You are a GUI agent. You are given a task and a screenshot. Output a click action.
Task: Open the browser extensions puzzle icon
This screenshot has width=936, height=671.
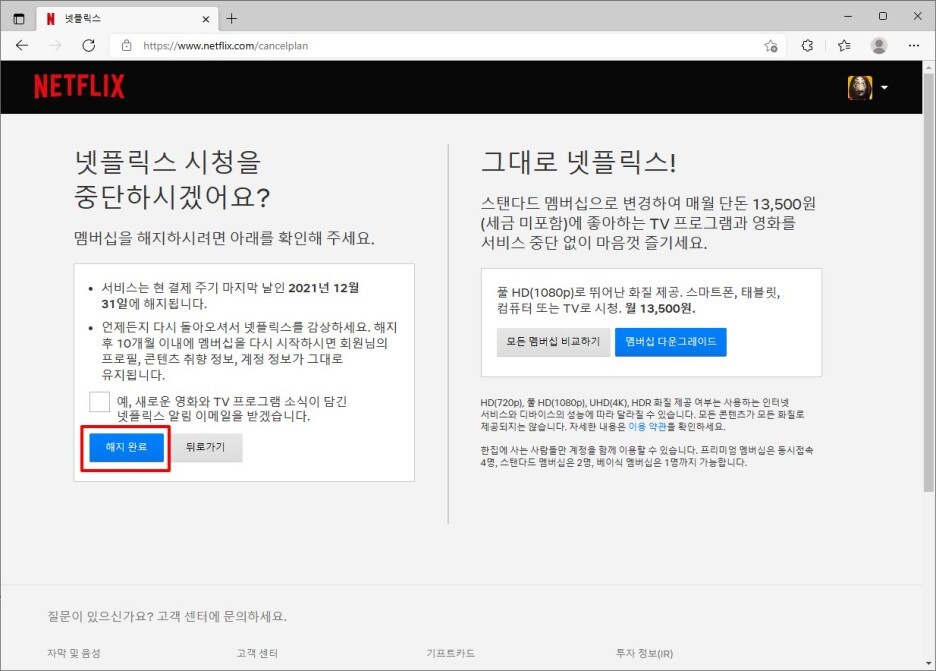(807, 45)
